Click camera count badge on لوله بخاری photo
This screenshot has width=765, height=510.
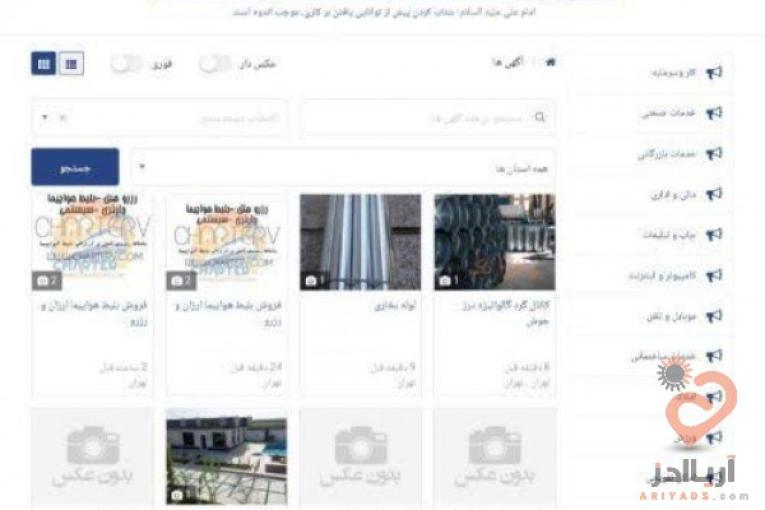click(x=315, y=281)
